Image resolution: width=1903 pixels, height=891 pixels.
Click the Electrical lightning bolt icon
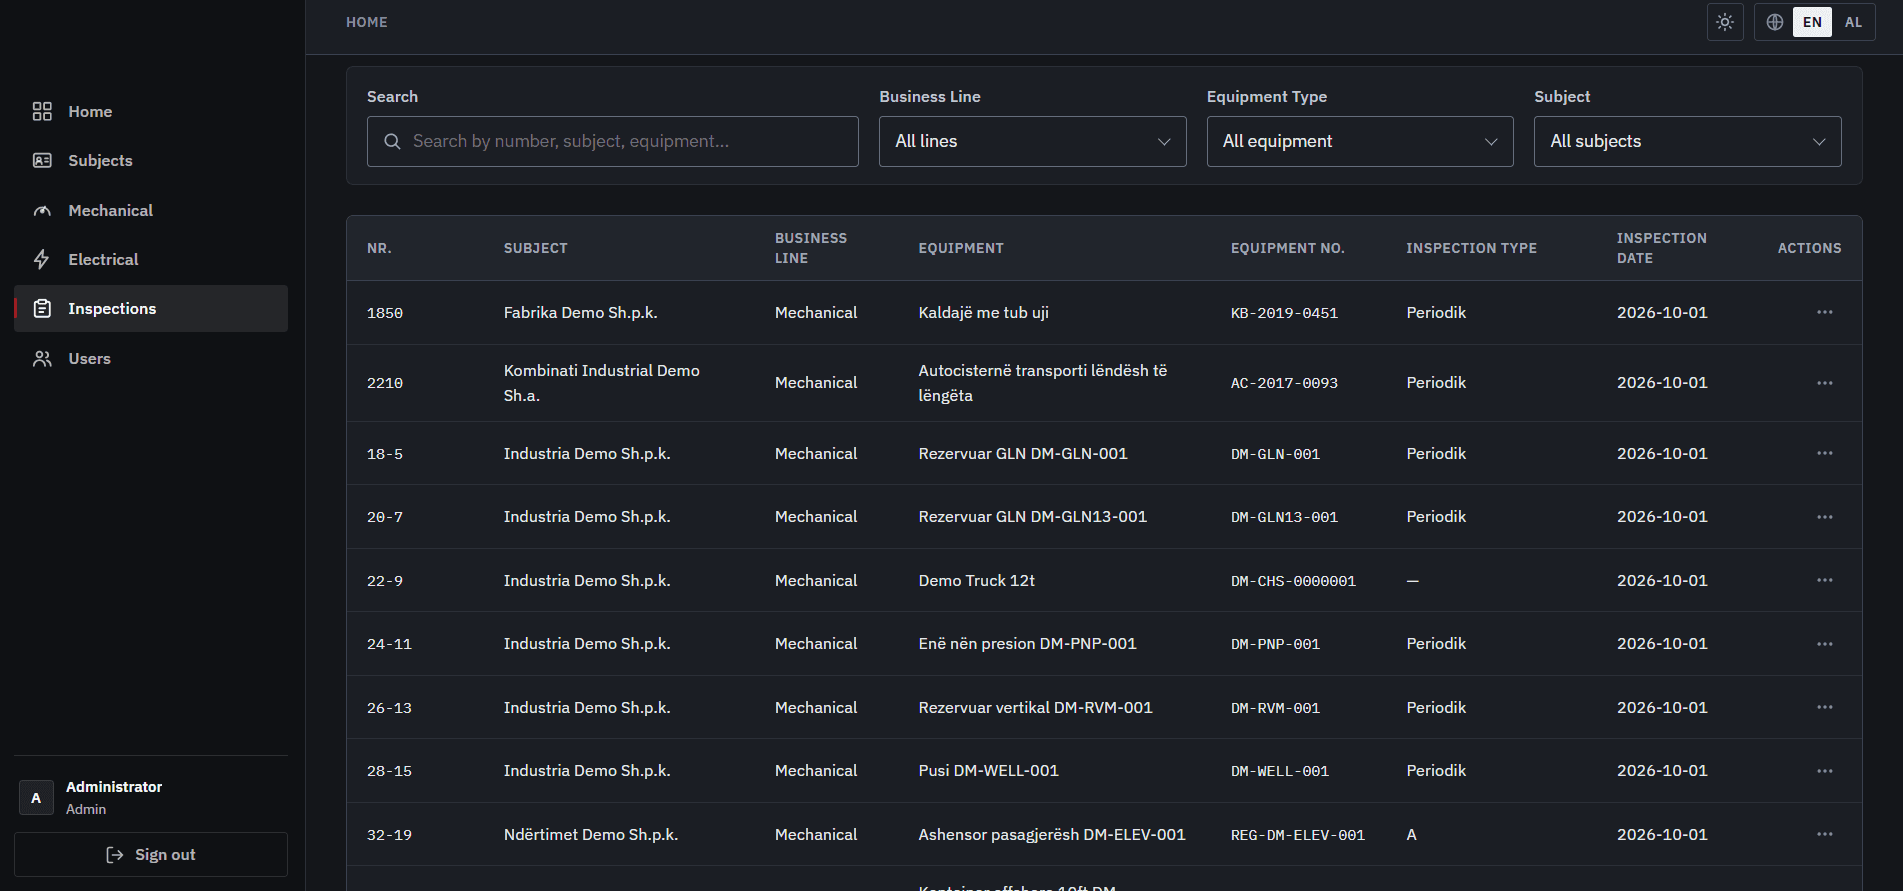click(x=42, y=260)
